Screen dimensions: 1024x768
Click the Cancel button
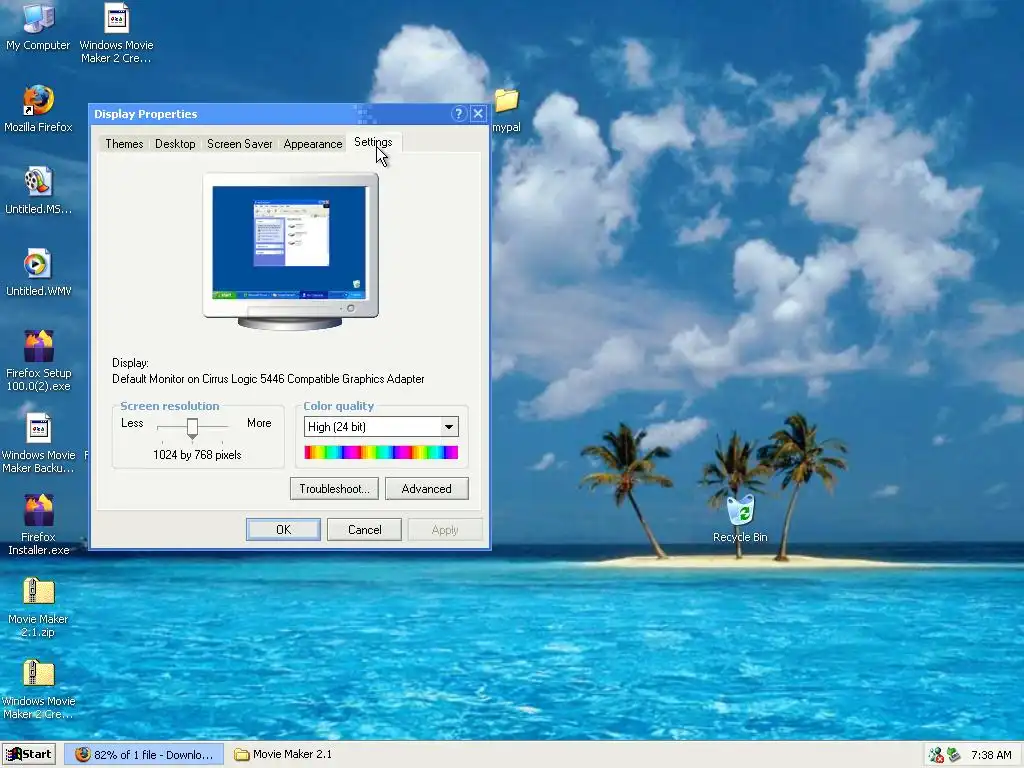[364, 530]
